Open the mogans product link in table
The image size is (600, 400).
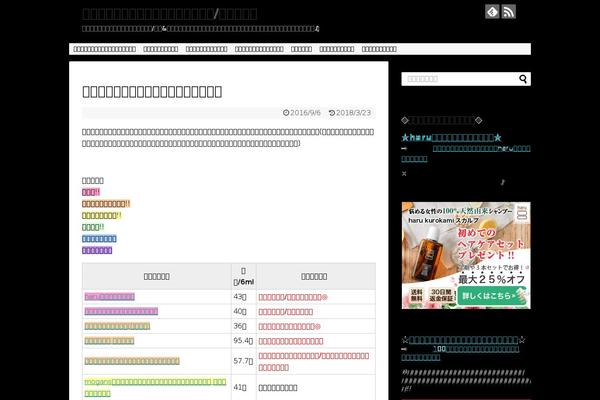click(x=155, y=387)
